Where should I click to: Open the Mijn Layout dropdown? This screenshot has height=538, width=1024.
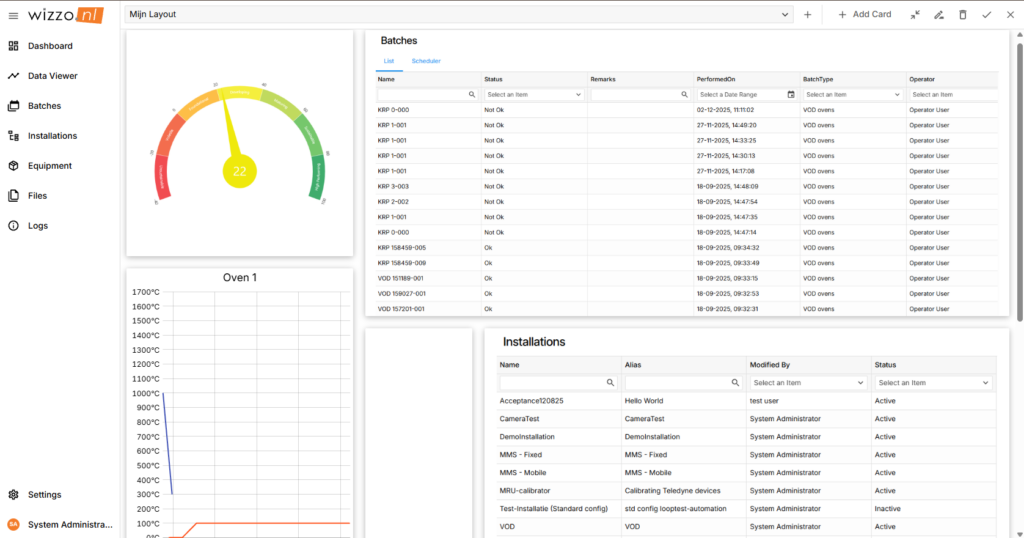[459, 14]
